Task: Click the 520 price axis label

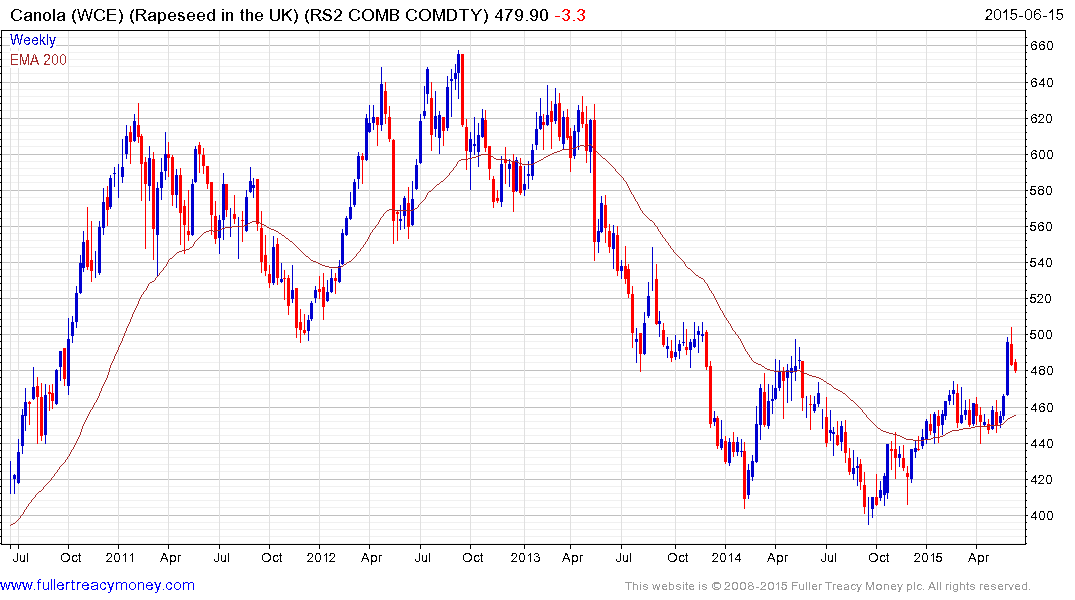Action: (1042, 299)
